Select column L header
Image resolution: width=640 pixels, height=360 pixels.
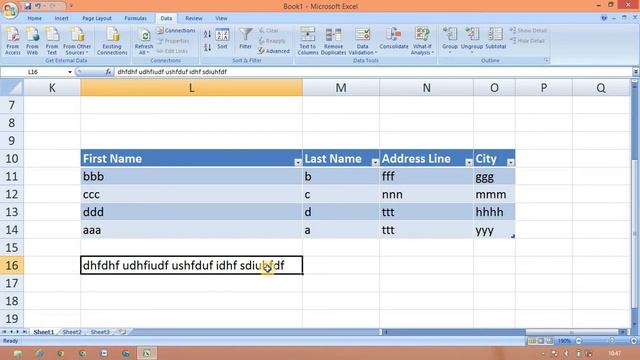(191, 88)
